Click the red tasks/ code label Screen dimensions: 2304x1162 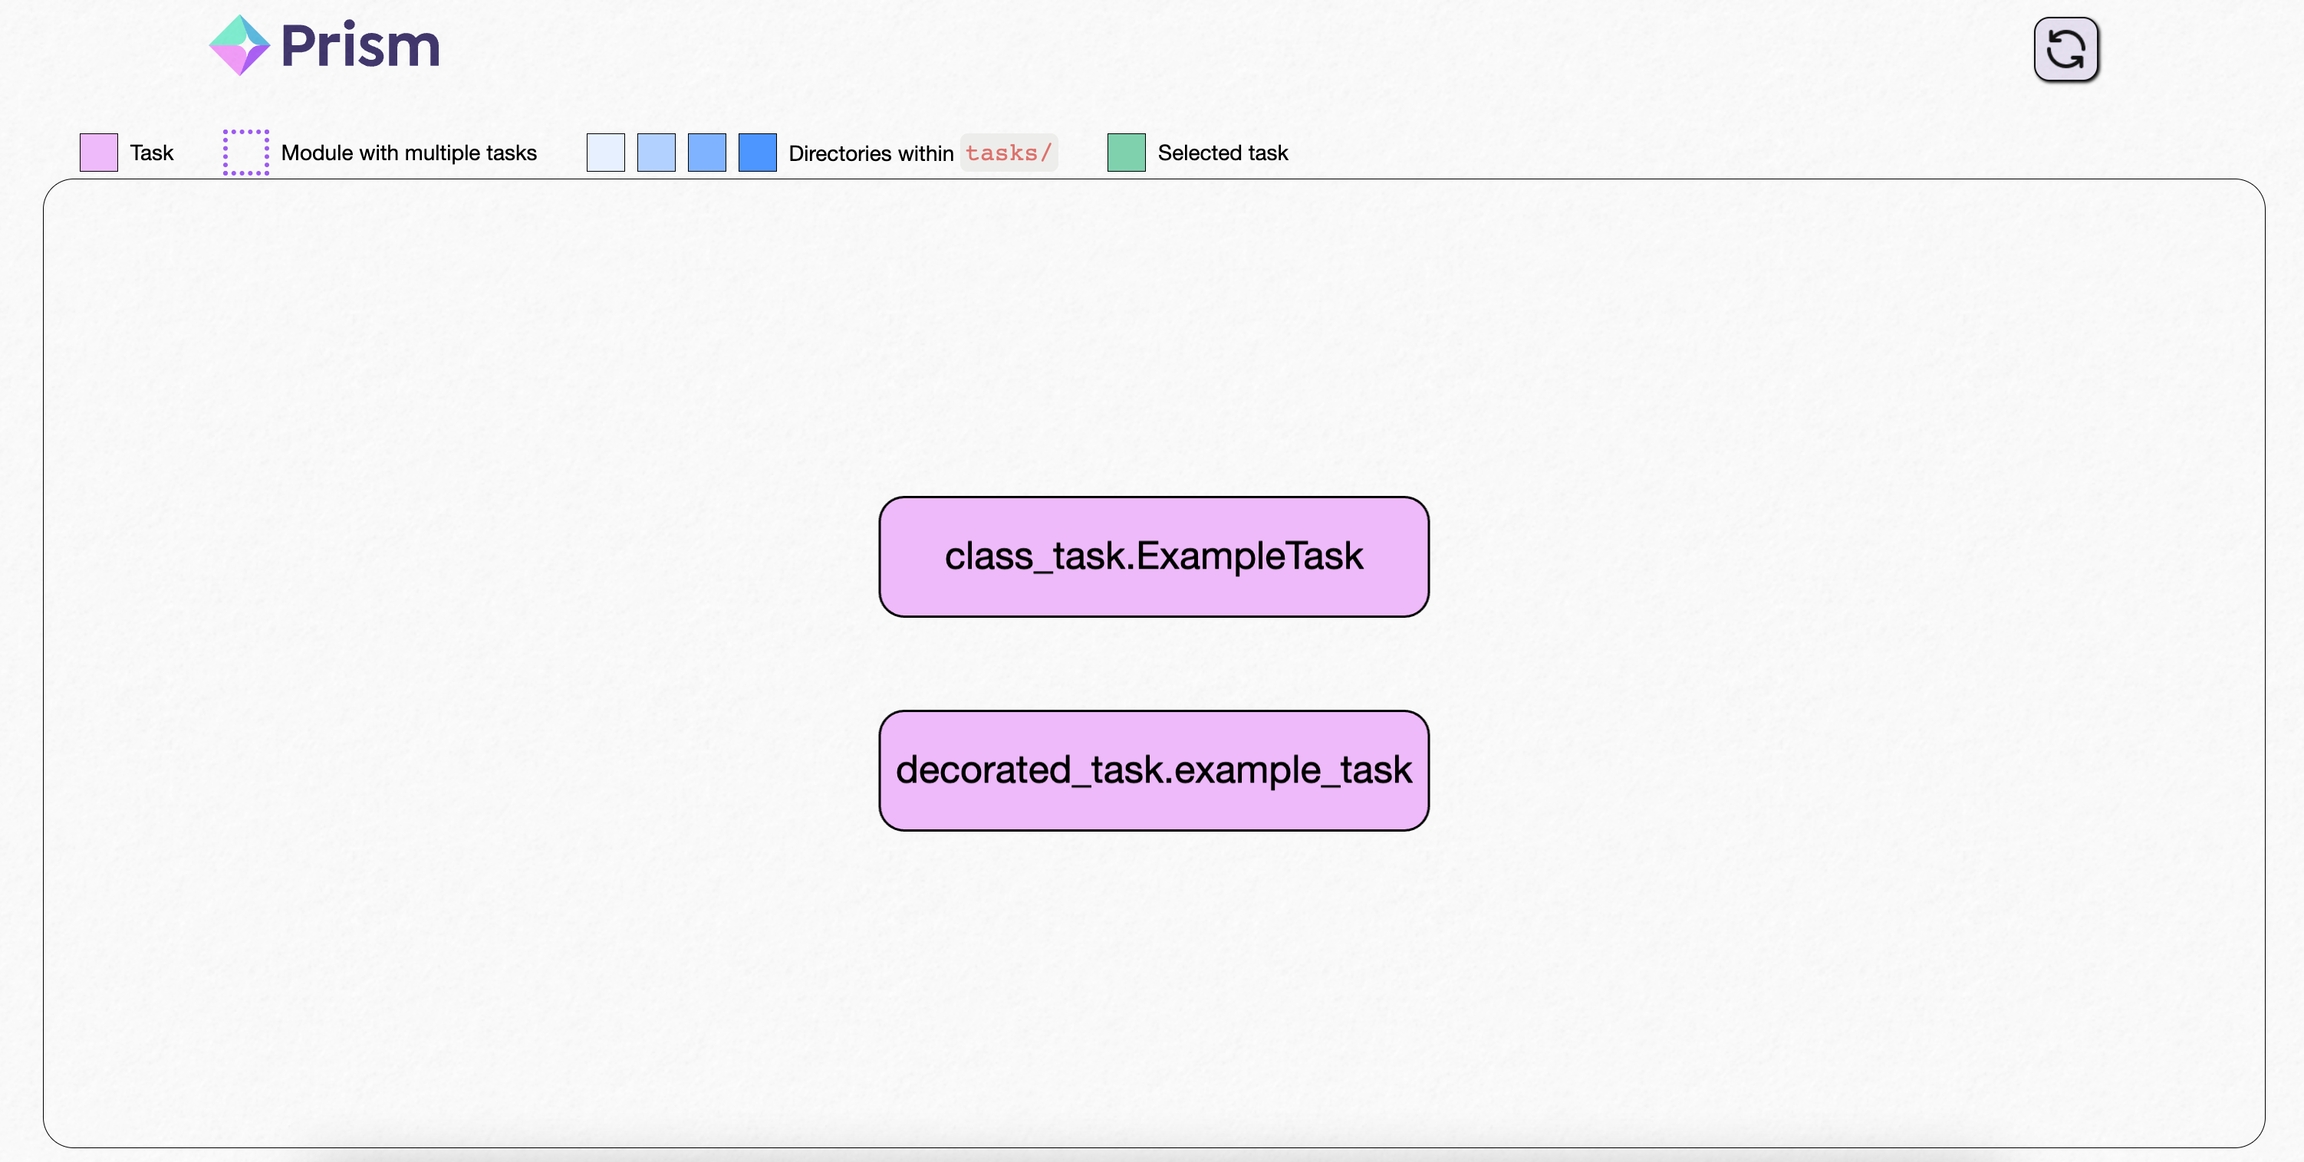click(x=1008, y=153)
